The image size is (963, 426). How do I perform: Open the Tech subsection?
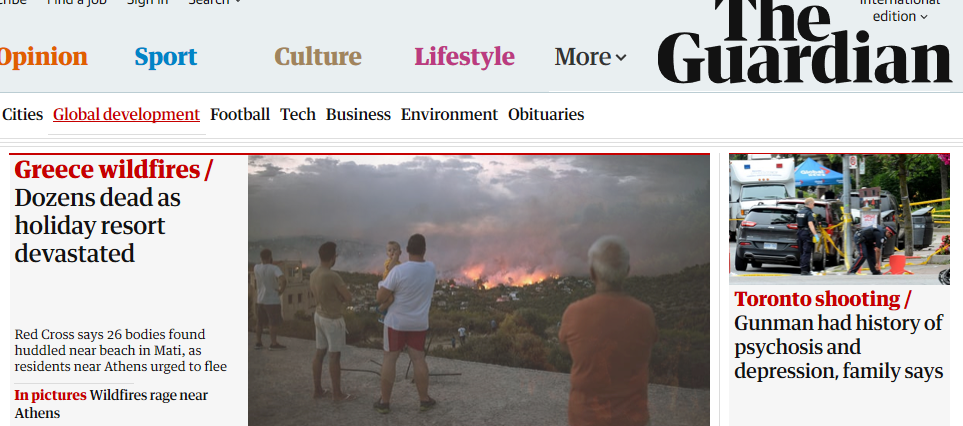298,115
